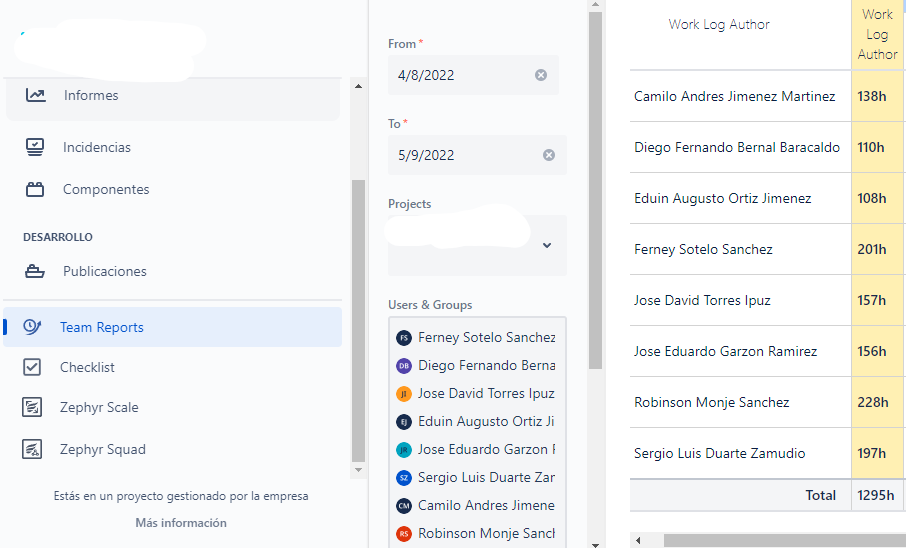
Task: Click the Informes chart icon
Action: click(35, 95)
